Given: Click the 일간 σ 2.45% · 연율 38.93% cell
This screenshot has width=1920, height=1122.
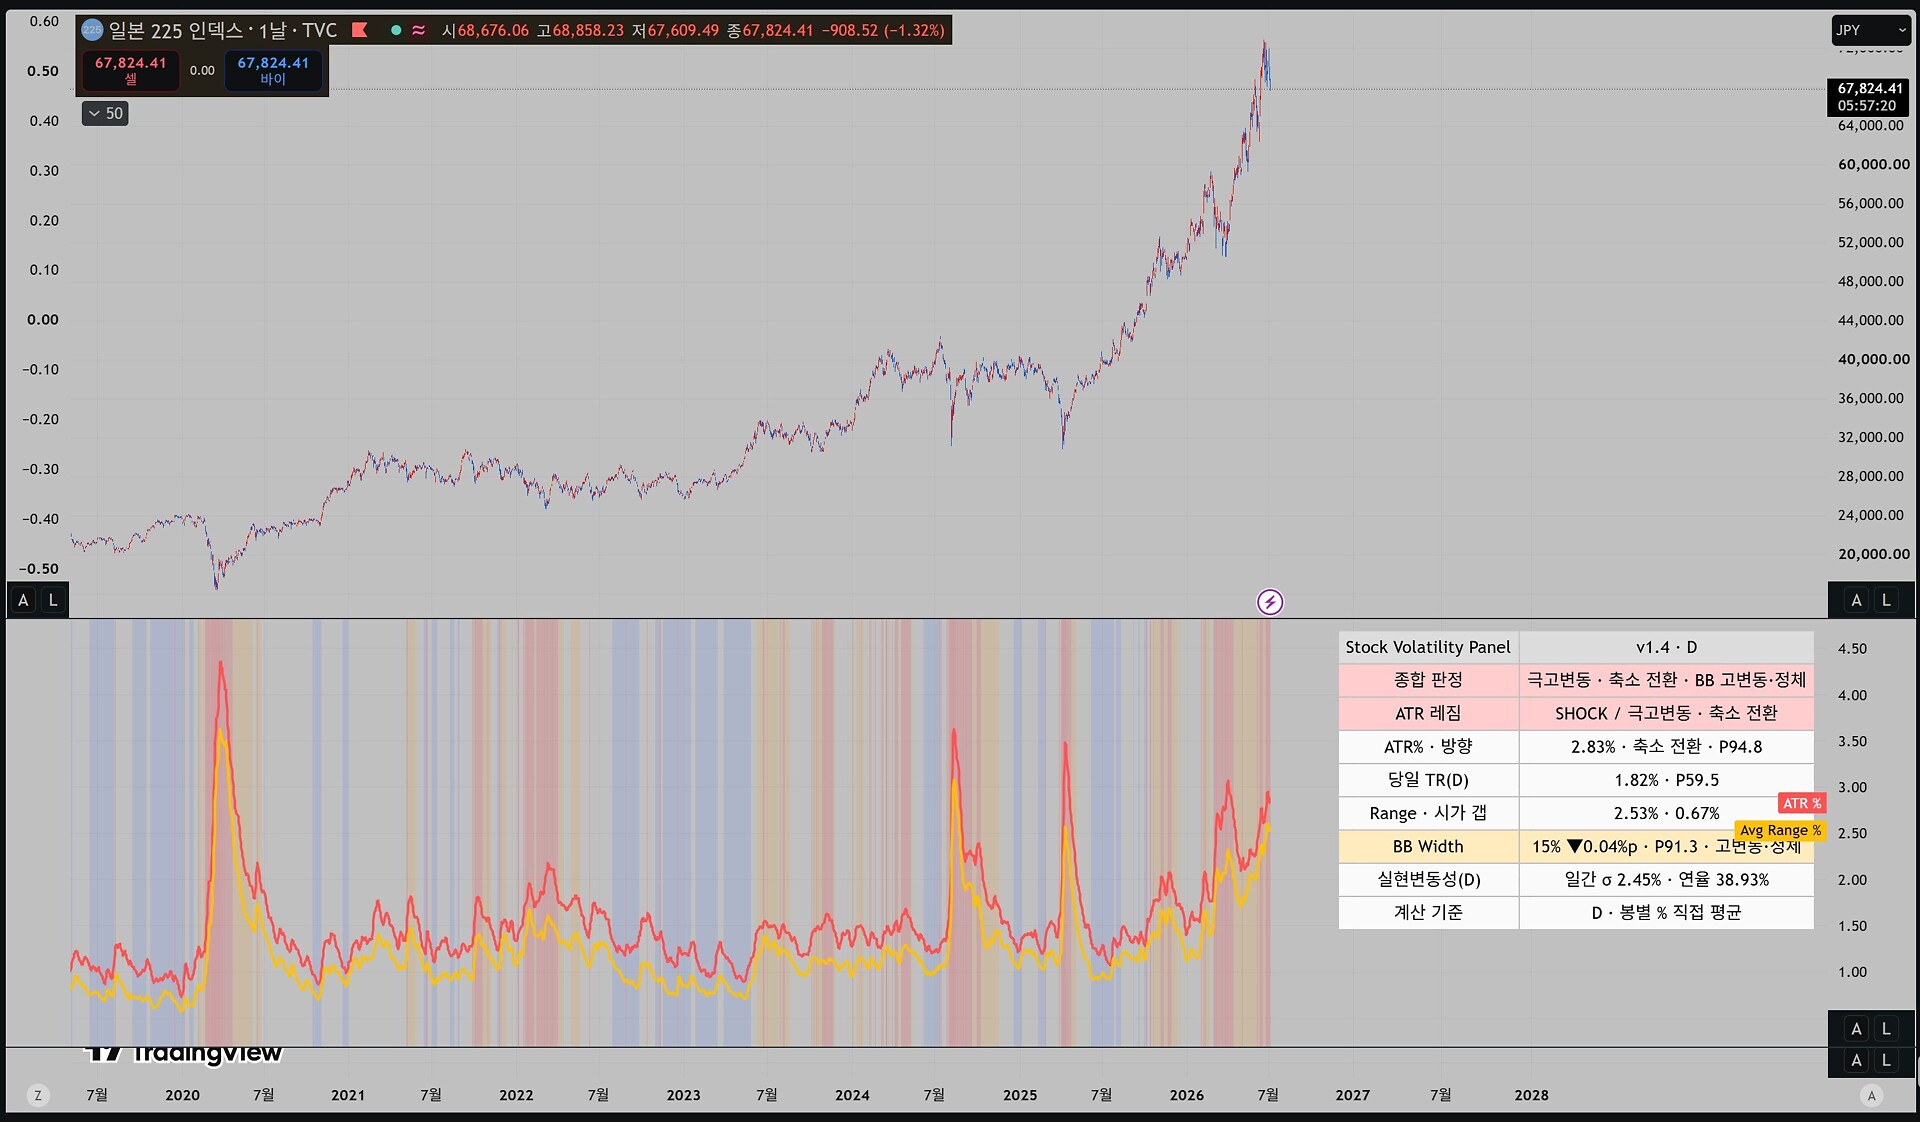Looking at the screenshot, I should tap(1666, 879).
